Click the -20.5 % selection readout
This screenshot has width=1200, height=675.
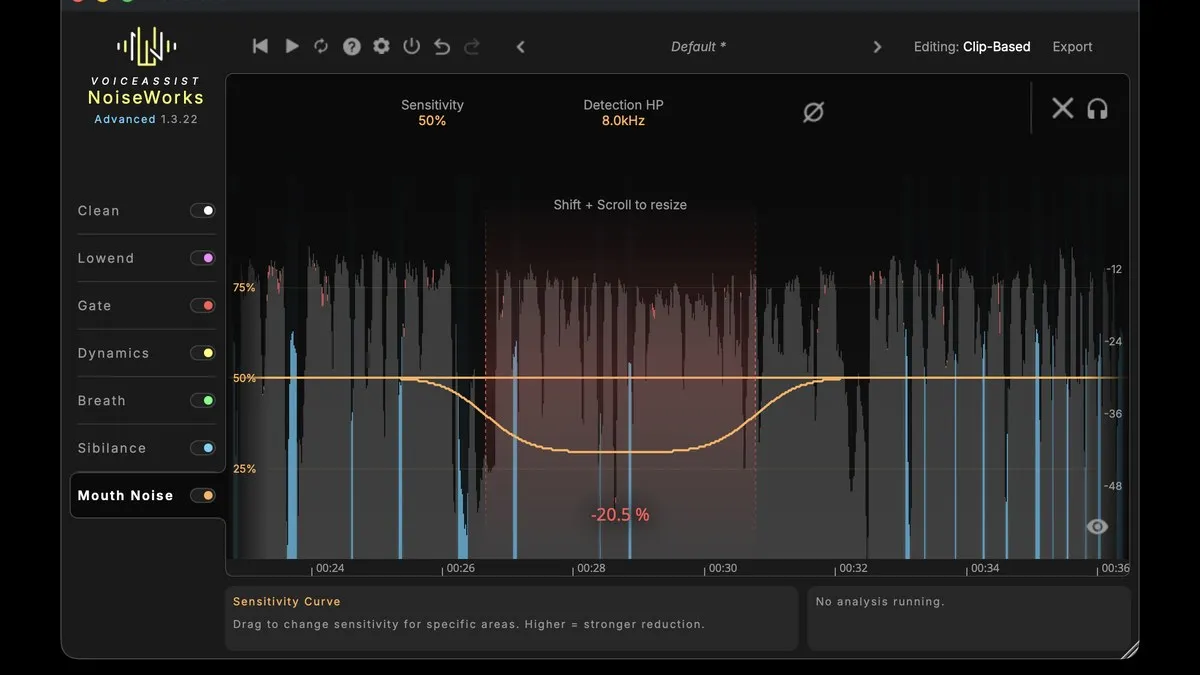click(620, 515)
